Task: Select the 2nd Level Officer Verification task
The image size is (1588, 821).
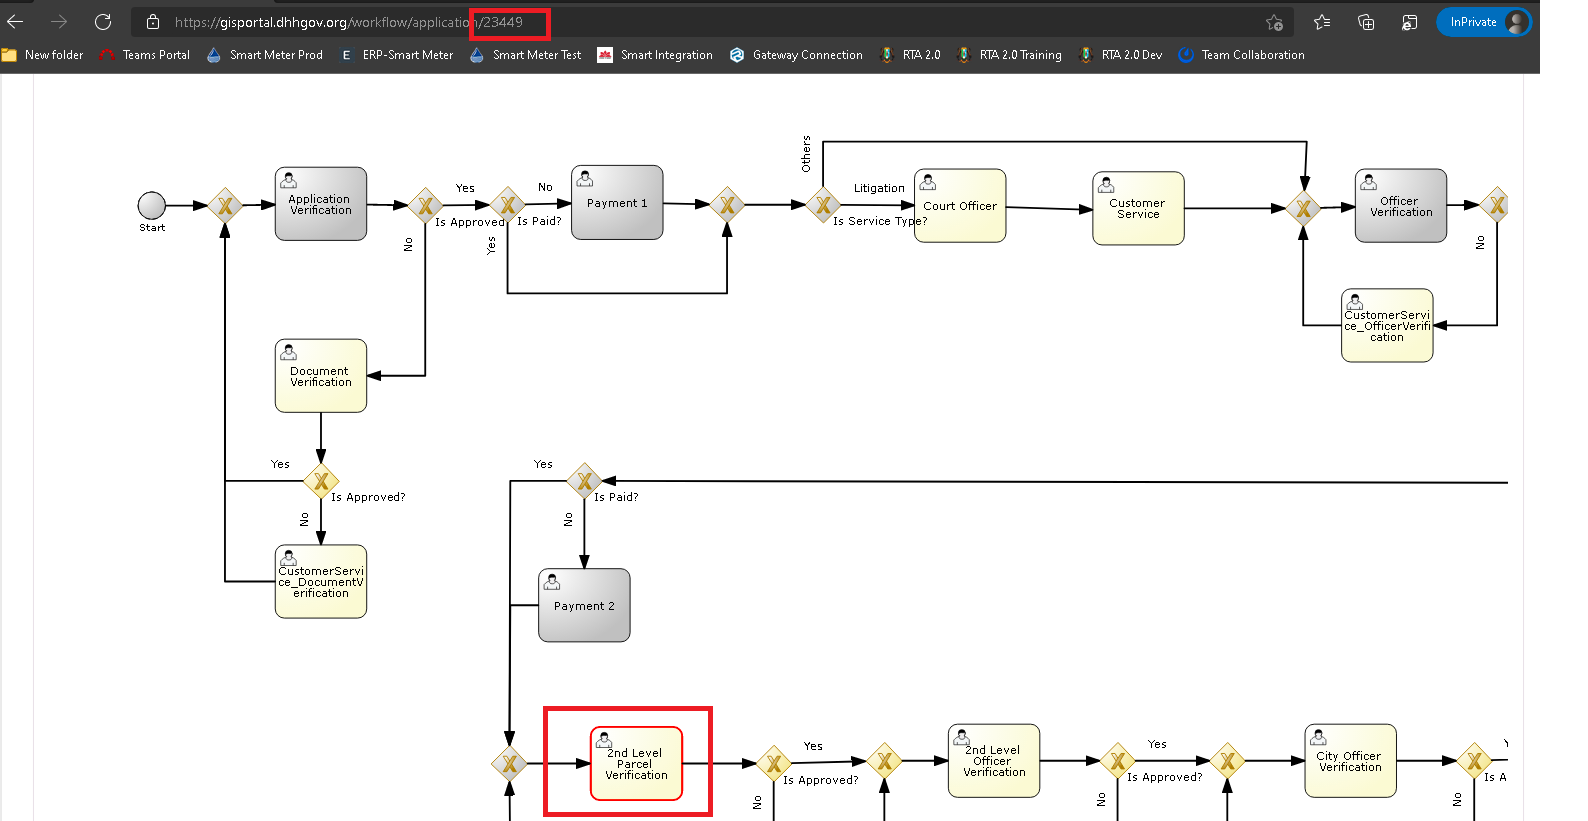Action: [994, 761]
